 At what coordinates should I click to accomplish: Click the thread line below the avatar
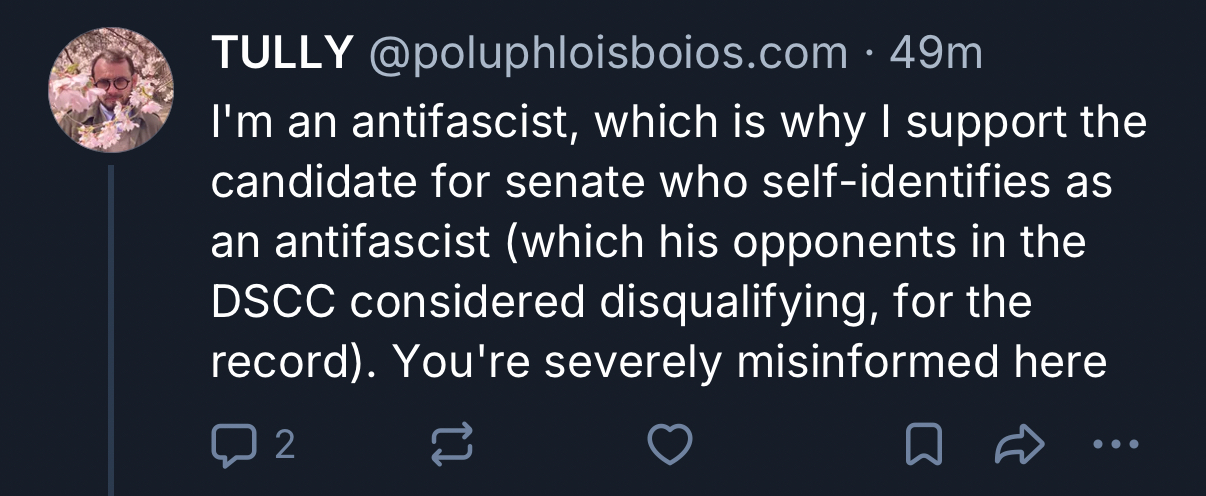[x=112, y=330]
